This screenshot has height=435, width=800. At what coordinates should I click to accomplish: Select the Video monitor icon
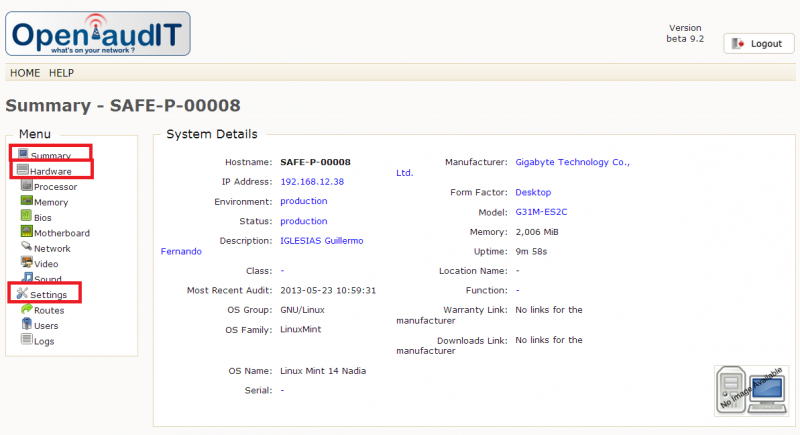[x=26, y=263]
